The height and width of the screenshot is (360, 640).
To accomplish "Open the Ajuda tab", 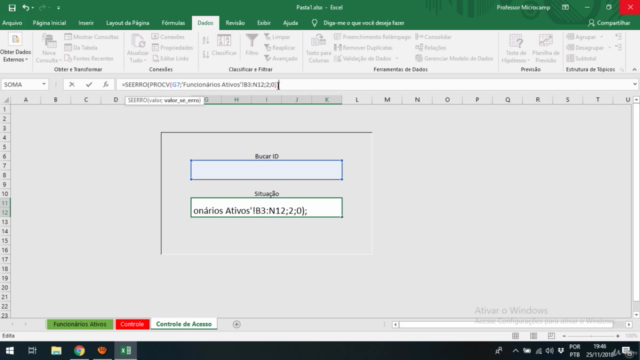I will pyautogui.click(x=291, y=23).
